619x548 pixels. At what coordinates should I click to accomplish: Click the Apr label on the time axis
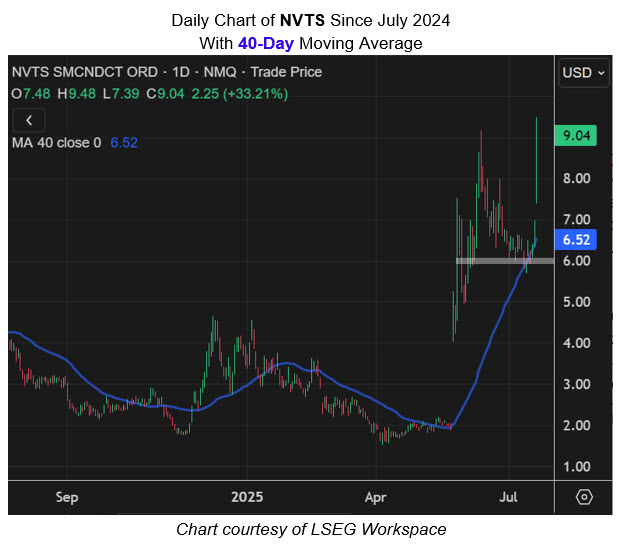[x=376, y=497]
